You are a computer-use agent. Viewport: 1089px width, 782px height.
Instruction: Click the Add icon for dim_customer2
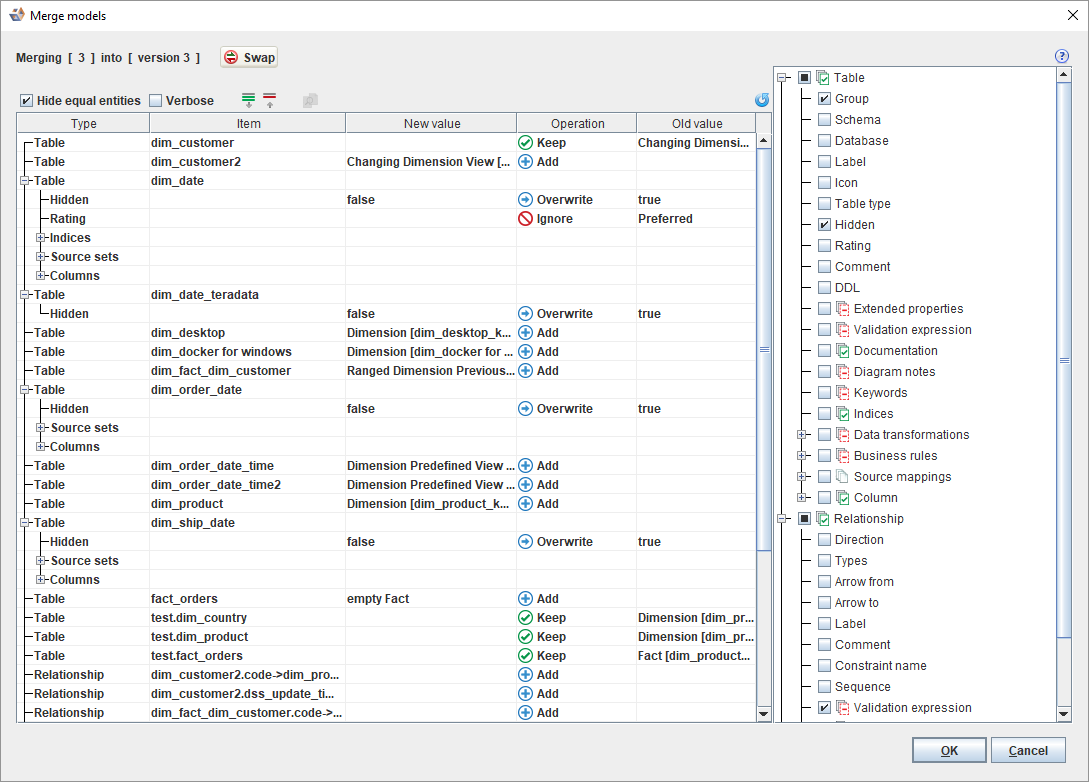coord(525,162)
